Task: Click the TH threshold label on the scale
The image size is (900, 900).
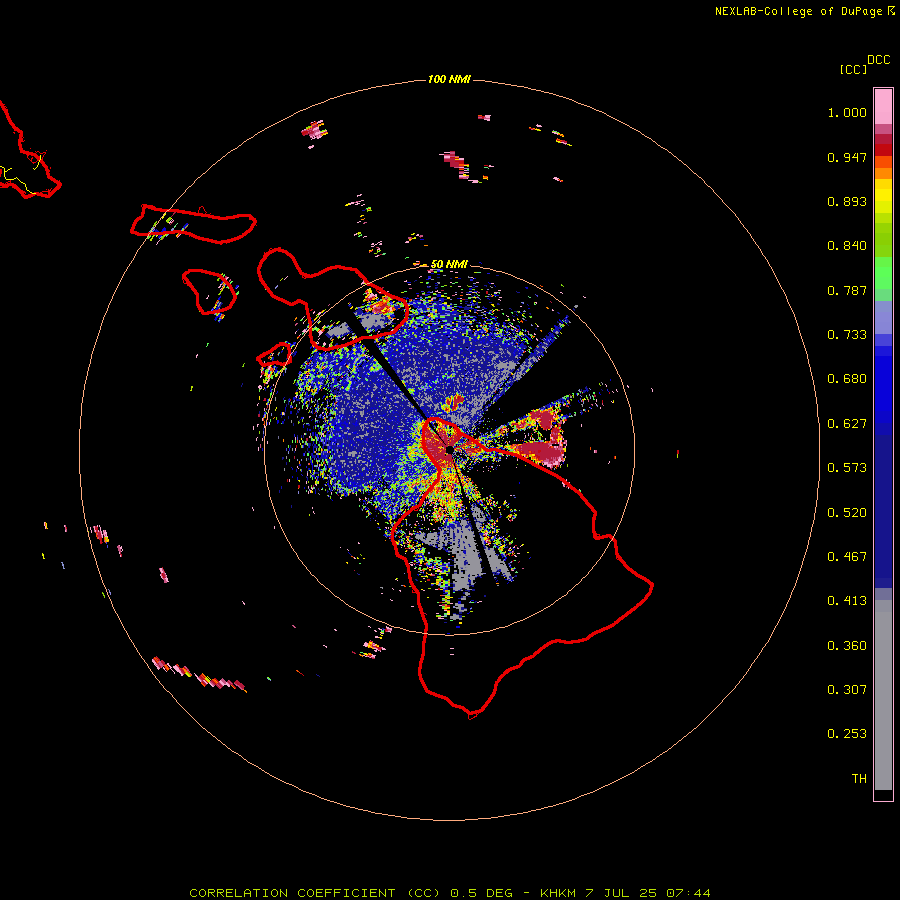Action: tap(859, 779)
